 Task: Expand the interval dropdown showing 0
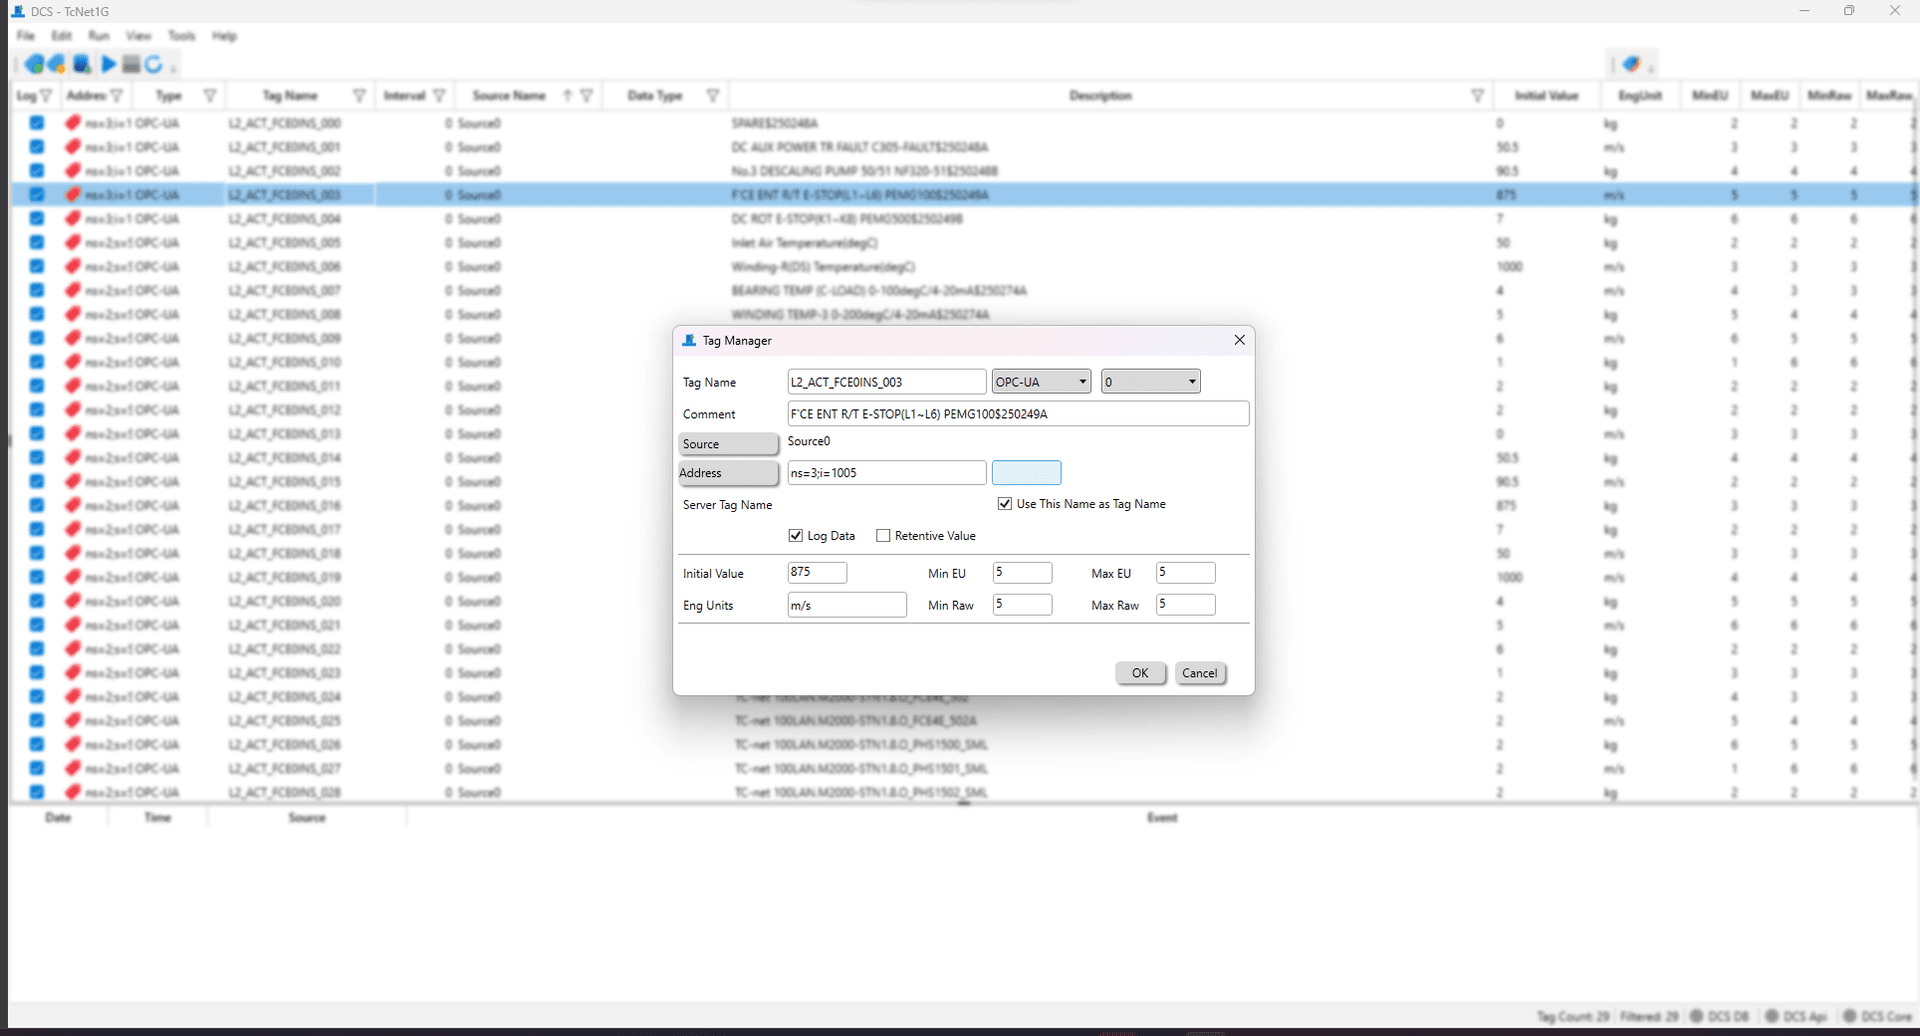point(1150,382)
